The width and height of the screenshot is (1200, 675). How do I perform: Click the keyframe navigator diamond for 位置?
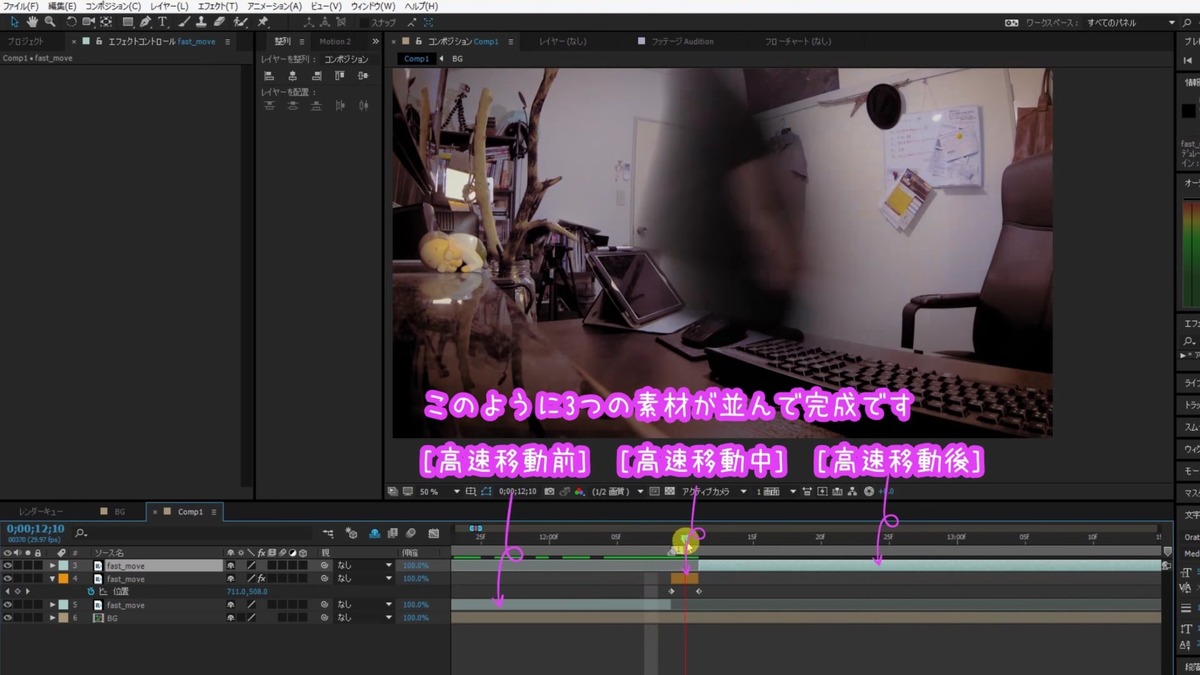[x=16, y=592]
